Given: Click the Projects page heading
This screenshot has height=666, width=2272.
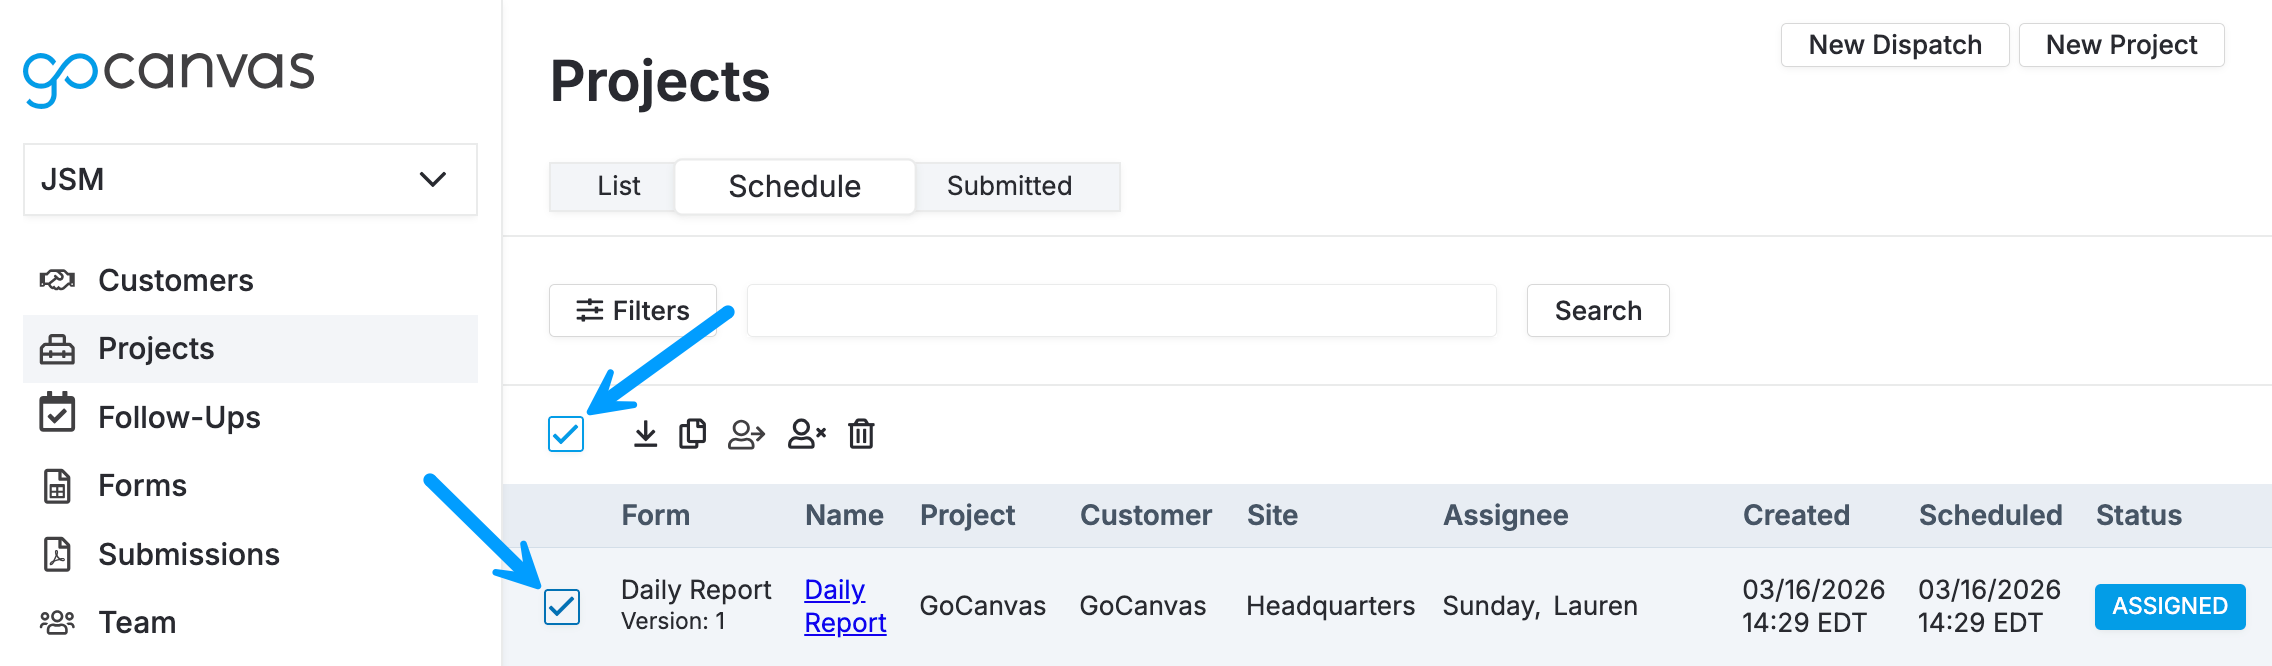Looking at the screenshot, I should [x=660, y=82].
